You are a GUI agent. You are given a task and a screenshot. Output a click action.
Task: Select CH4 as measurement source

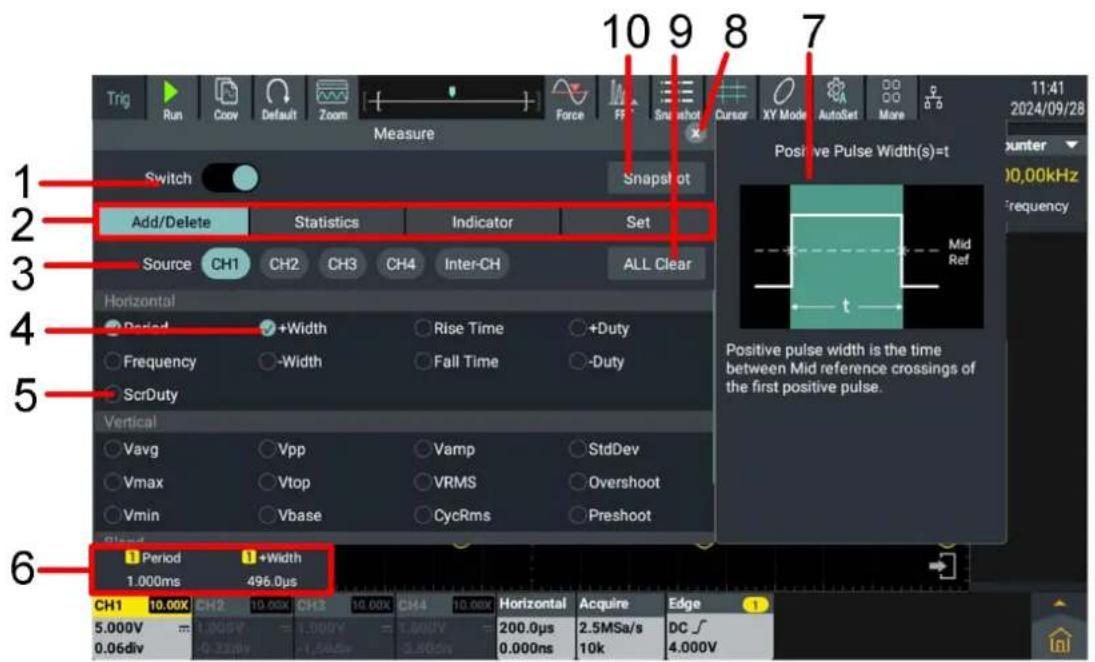[401, 264]
